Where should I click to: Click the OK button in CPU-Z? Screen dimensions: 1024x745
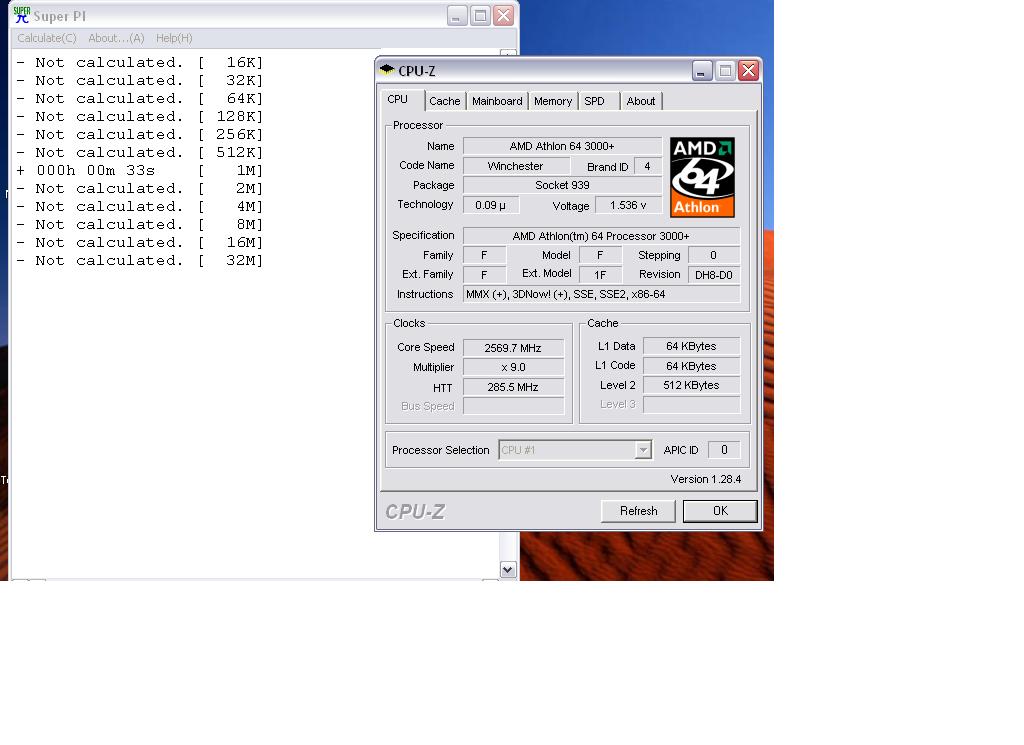pyautogui.click(x=720, y=511)
